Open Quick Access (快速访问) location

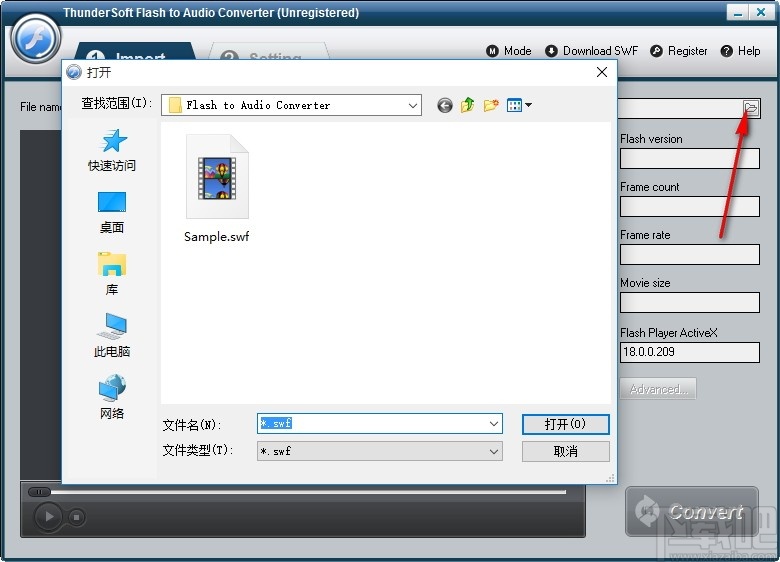pyautogui.click(x=112, y=151)
